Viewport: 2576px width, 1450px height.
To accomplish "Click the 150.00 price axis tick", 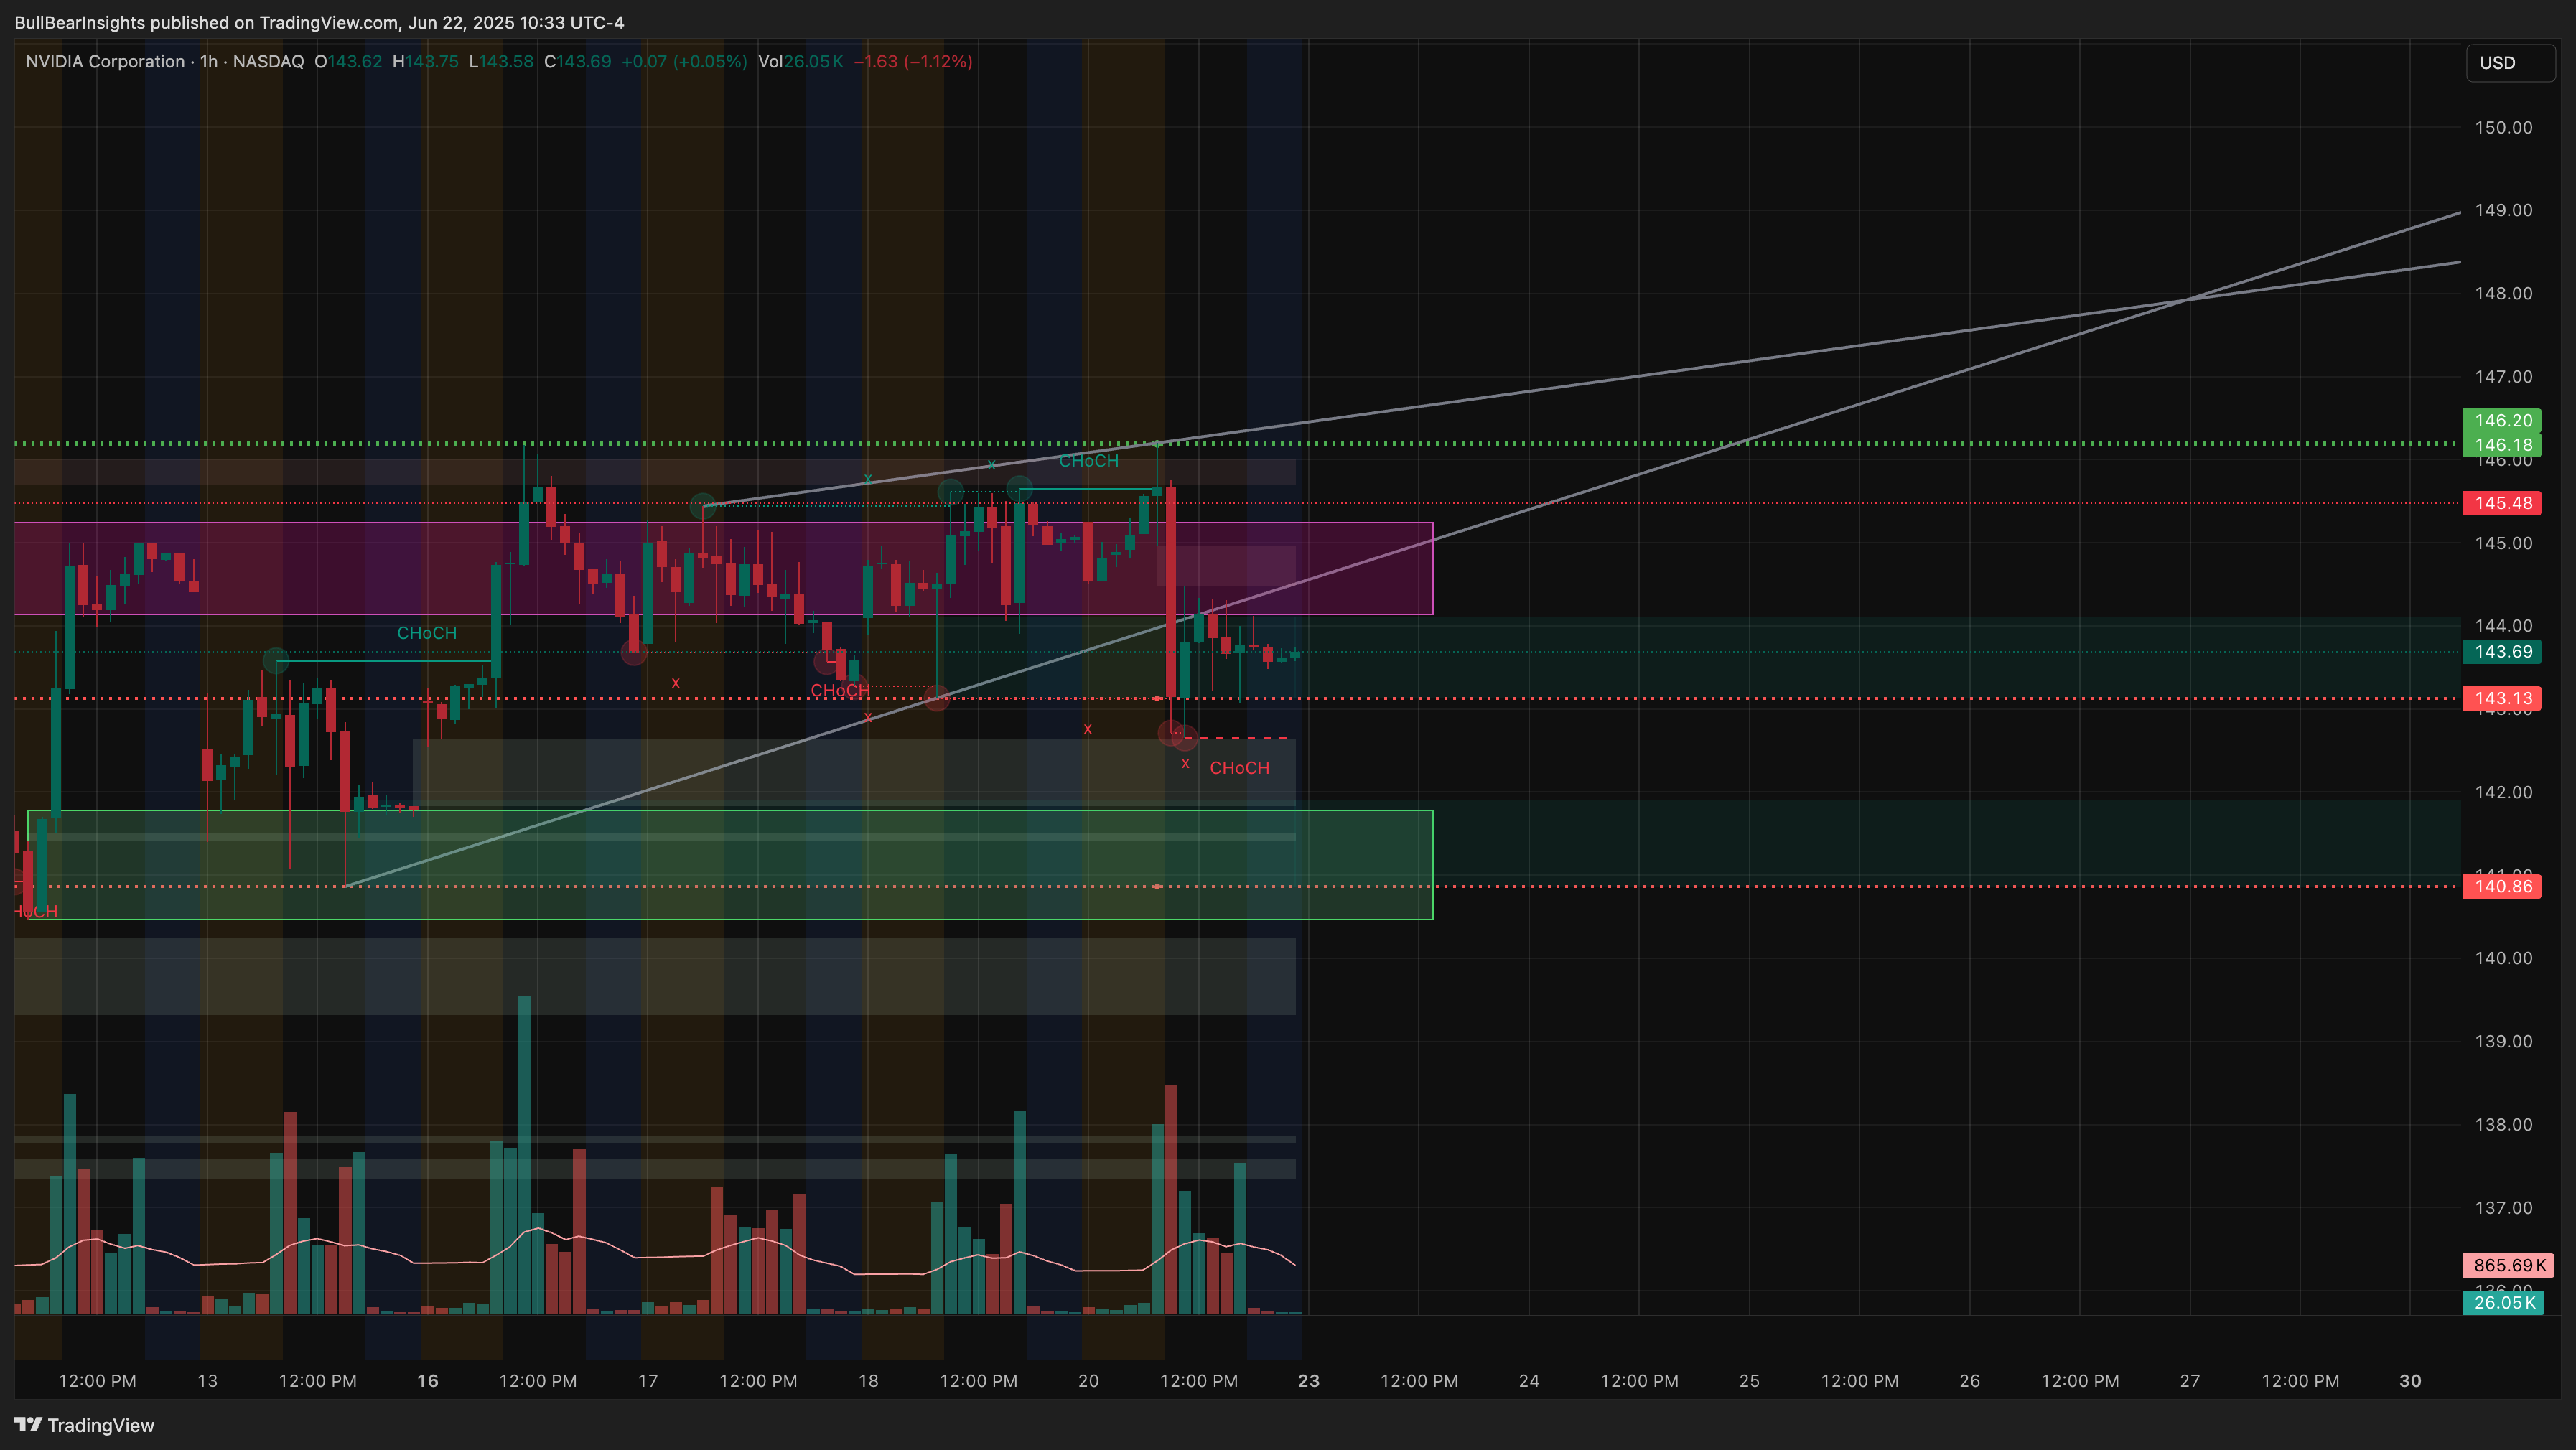I will tap(2503, 127).
